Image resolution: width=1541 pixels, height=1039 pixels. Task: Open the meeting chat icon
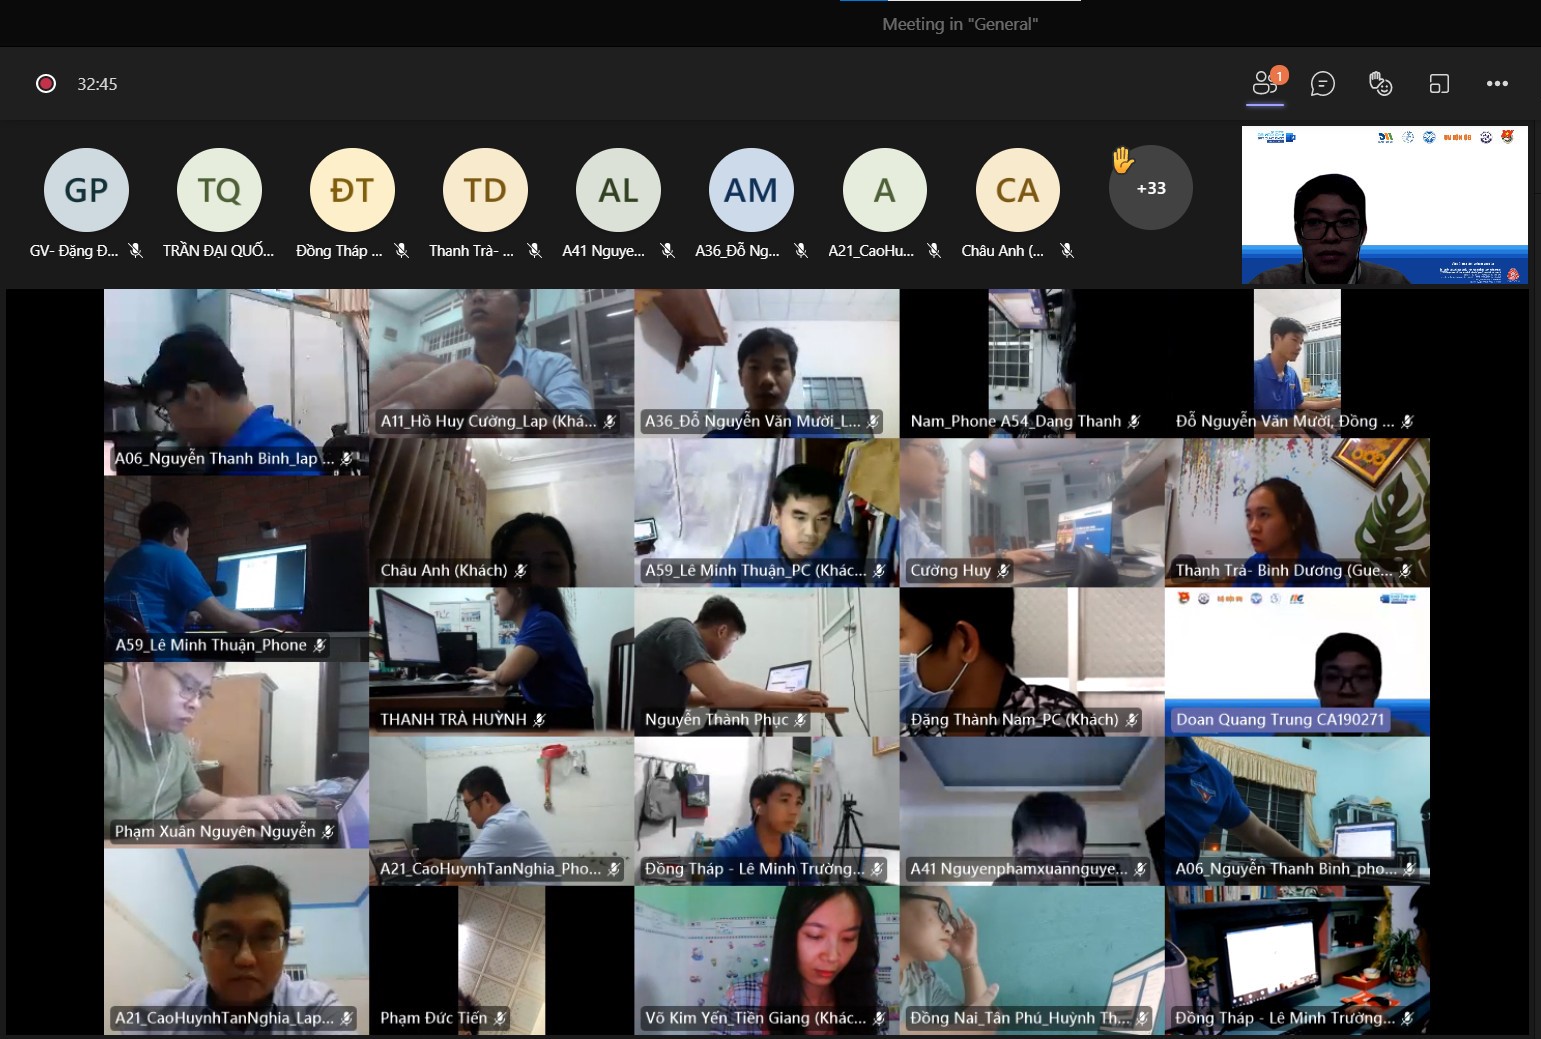[1323, 84]
